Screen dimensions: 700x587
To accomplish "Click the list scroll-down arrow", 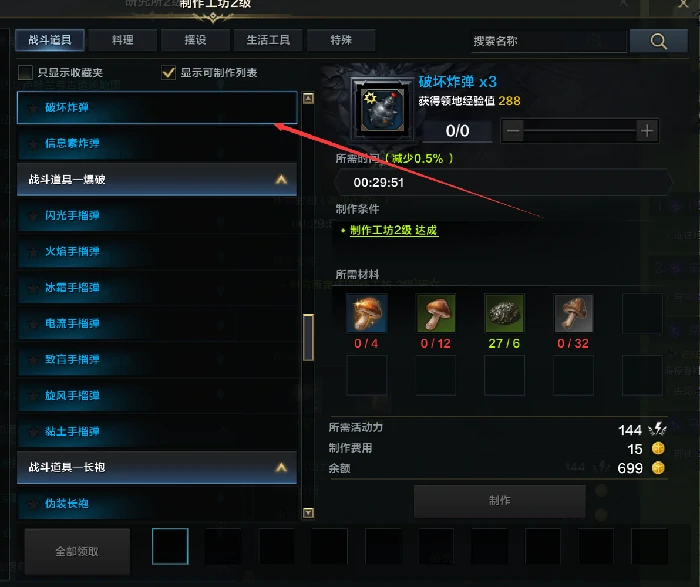I will (308, 512).
